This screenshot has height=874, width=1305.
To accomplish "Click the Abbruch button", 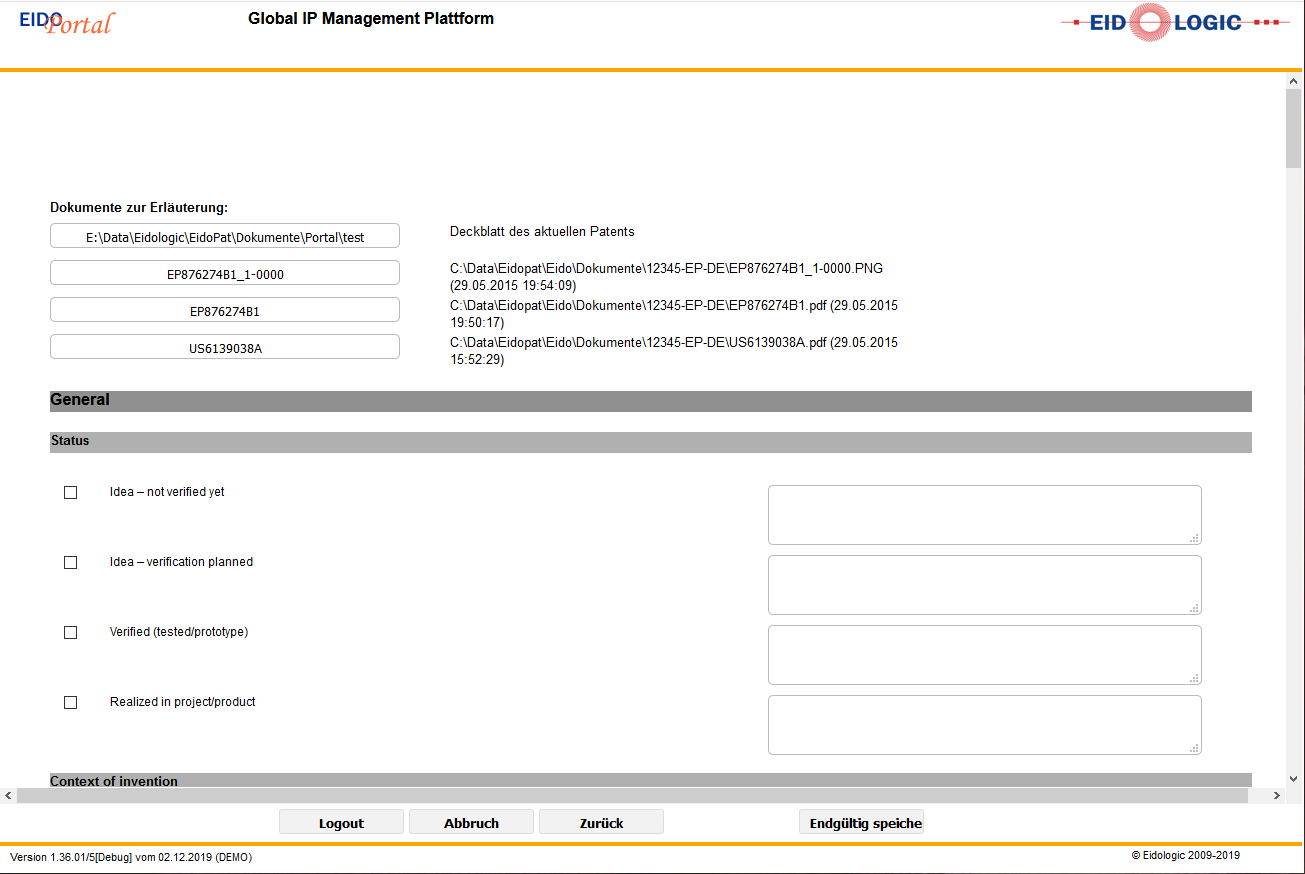I will pyautogui.click(x=471, y=822).
